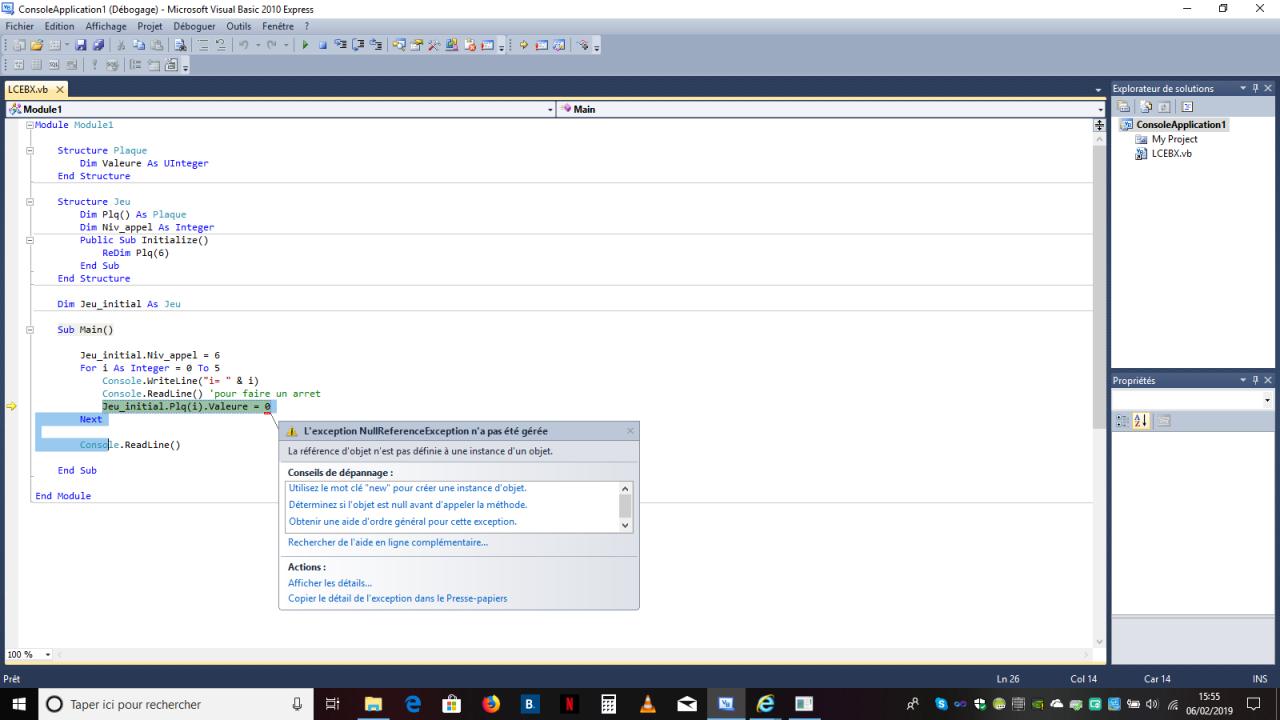Click the Undo arrow in the toolbar

[245, 45]
